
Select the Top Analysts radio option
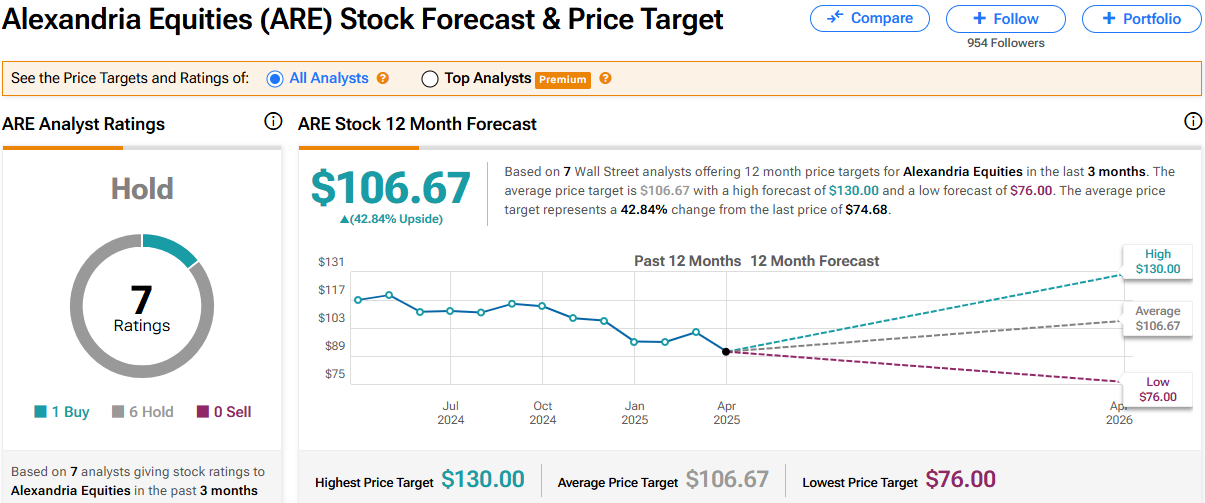pos(430,78)
